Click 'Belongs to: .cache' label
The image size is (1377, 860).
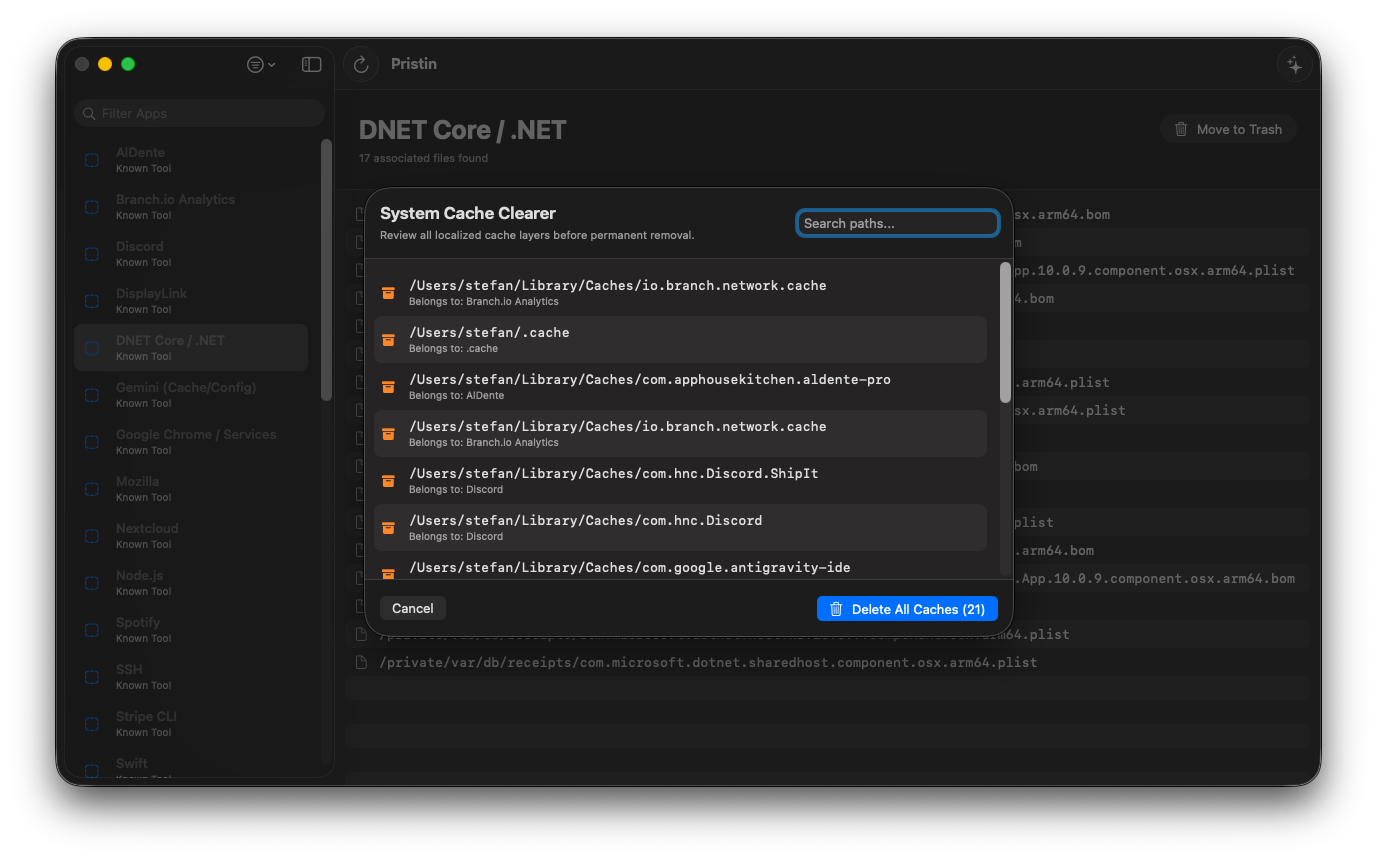point(453,349)
